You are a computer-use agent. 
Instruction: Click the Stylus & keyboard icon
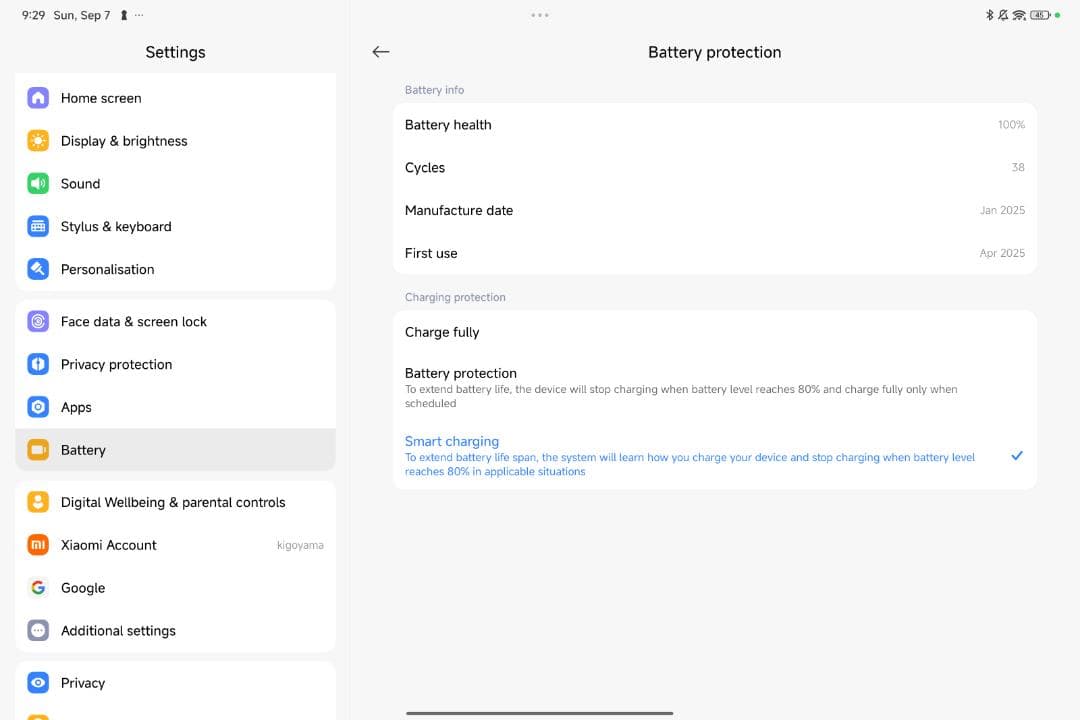click(x=38, y=226)
